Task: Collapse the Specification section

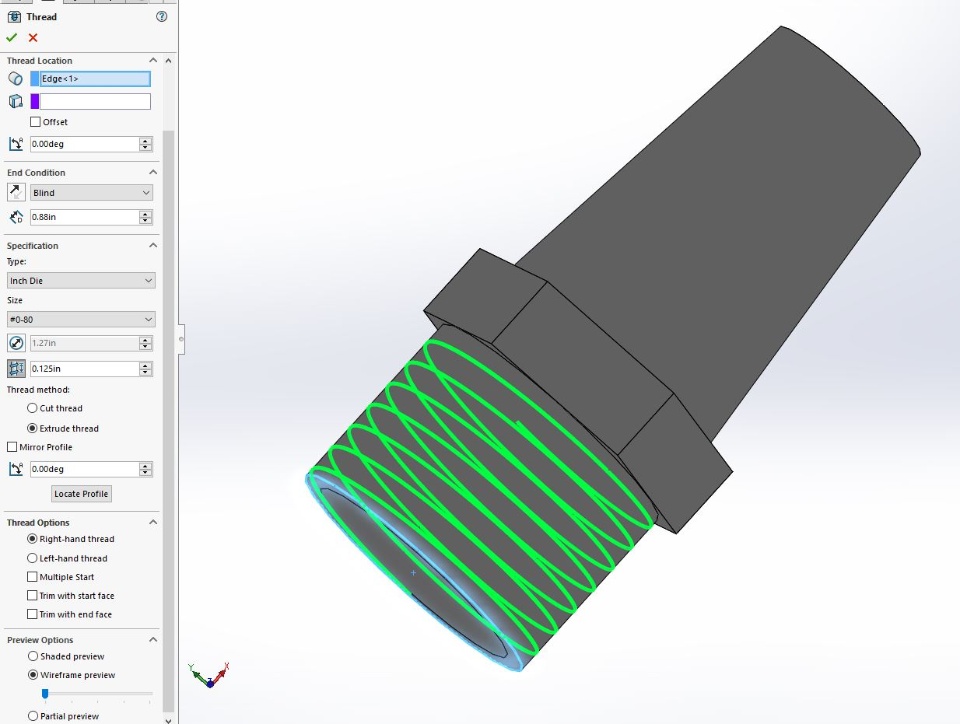Action: [x=153, y=245]
